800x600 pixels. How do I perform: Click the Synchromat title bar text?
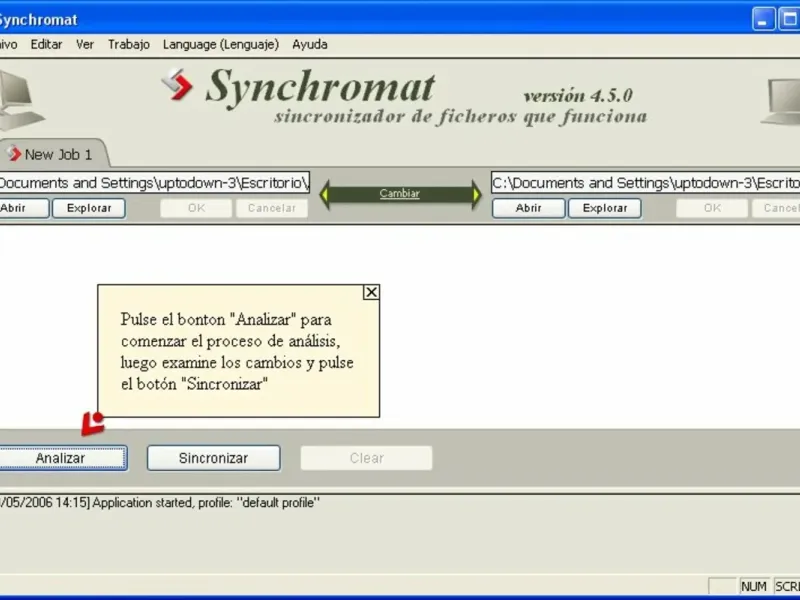pyautogui.click(x=38, y=20)
